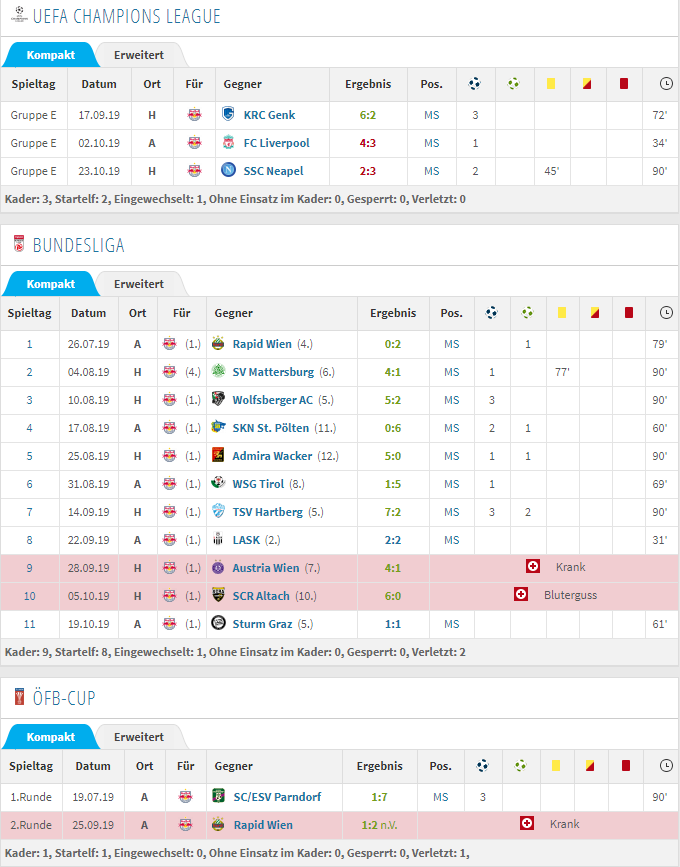Click the Bundesliga league logo icon
680x867 pixels.
pos(19,244)
